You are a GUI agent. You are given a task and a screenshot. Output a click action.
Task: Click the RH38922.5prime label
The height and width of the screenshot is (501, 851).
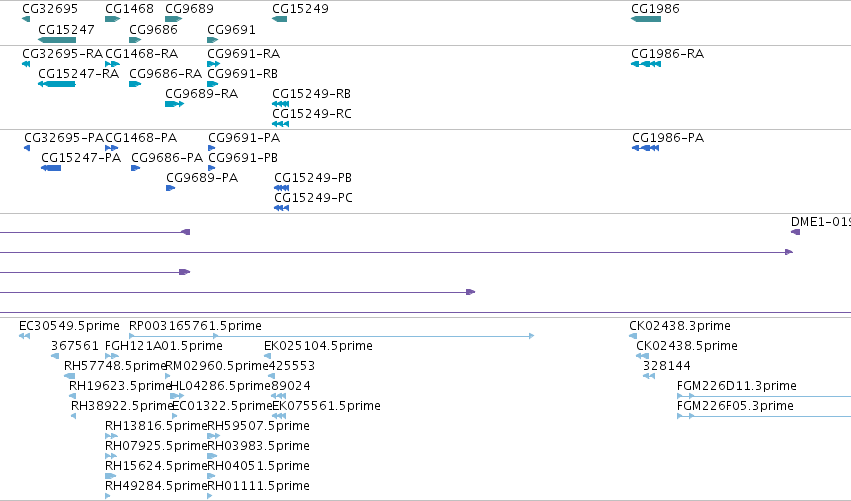122,406
